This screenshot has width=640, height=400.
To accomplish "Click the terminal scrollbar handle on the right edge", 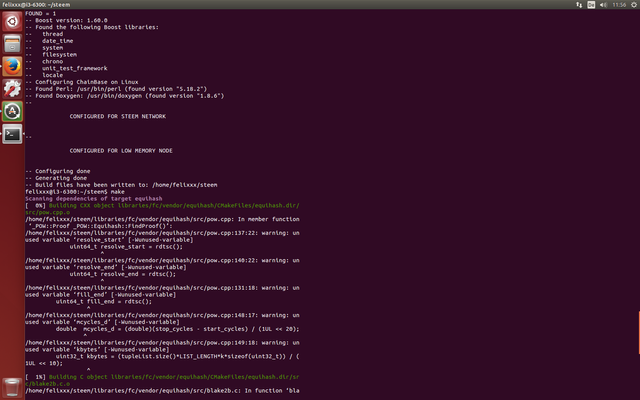I will [639, 333].
